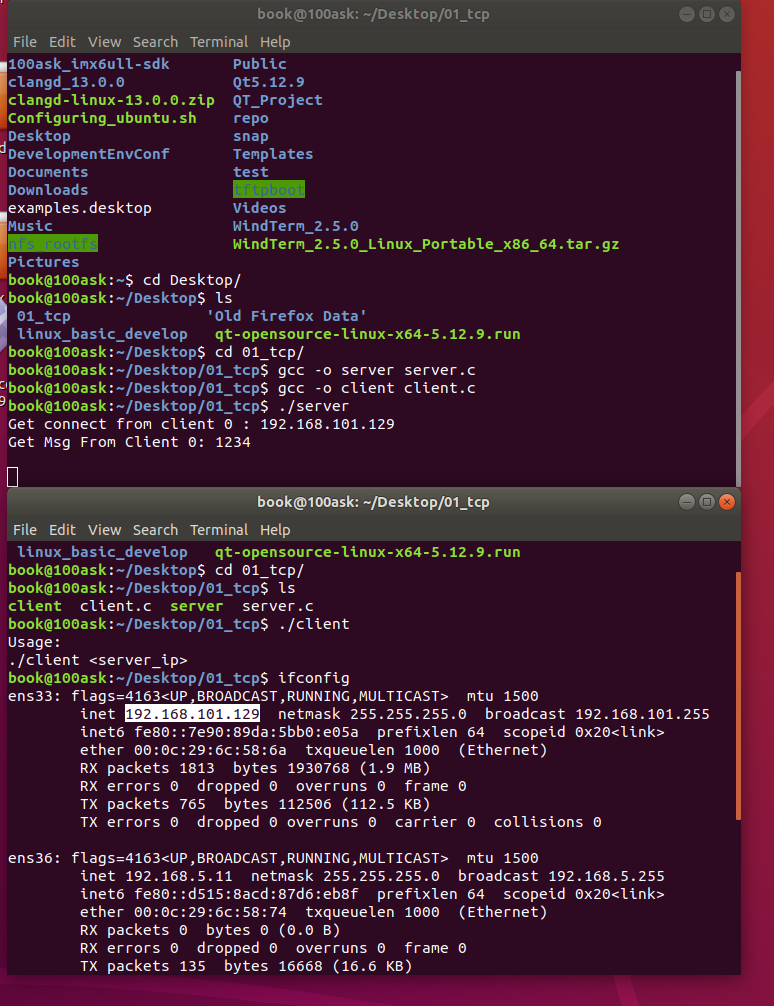This screenshot has height=1006, width=774.
Task: Close the bottom terminal window
Action: coord(727,502)
